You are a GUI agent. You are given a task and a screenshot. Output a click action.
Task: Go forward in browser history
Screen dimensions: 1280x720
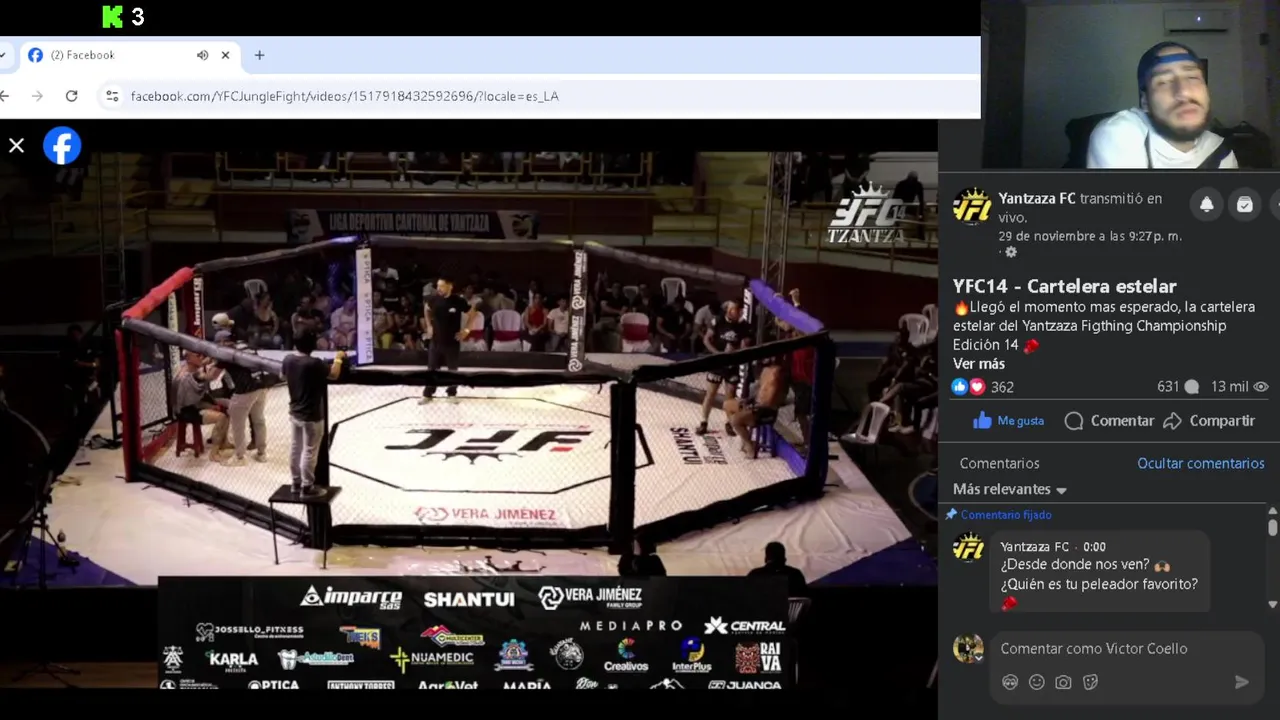37,96
